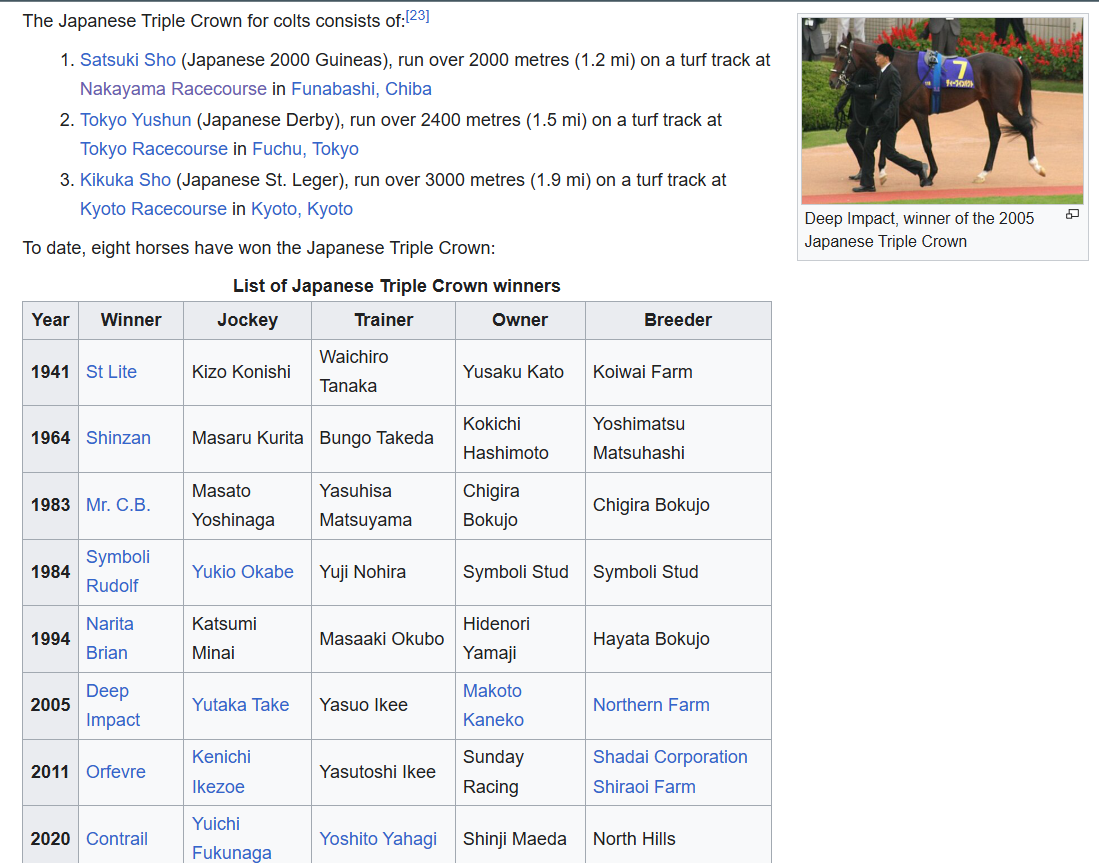Open the Shinzan winner link
This screenshot has height=863, width=1099.
pos(118,438)
